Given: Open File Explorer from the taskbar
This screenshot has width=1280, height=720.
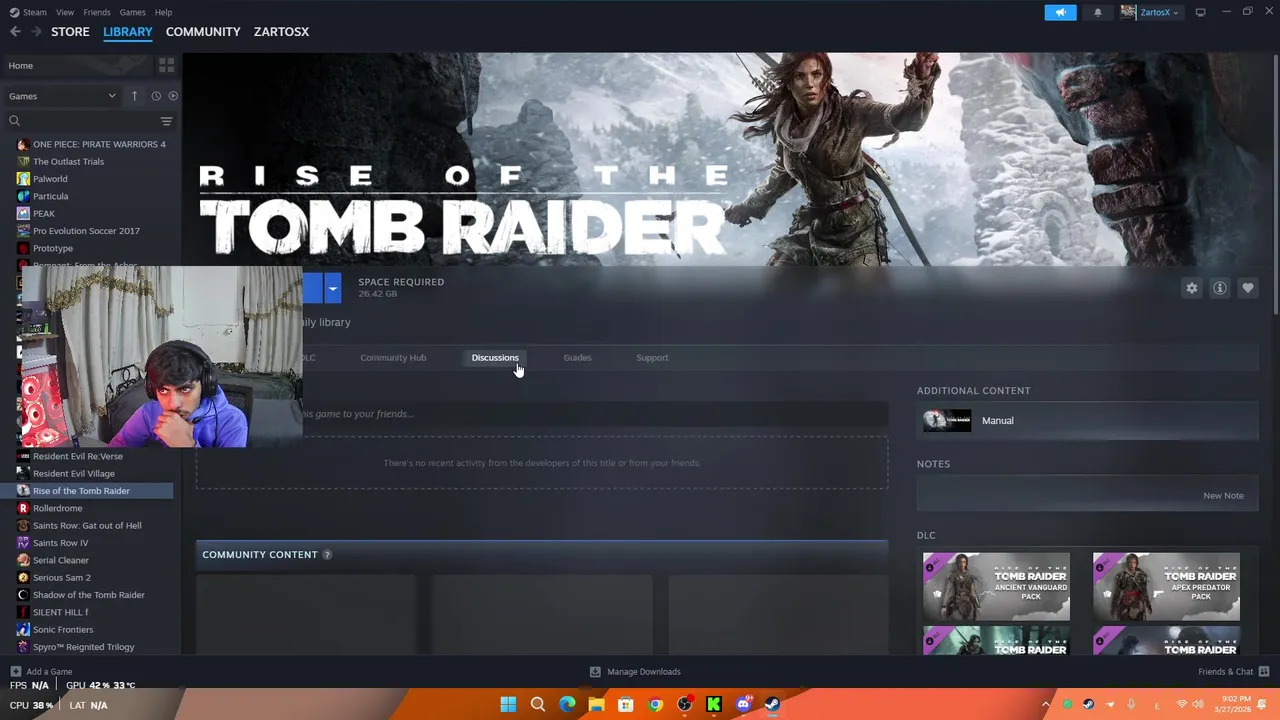Looking at the screenshot, I should click(596, 705).
